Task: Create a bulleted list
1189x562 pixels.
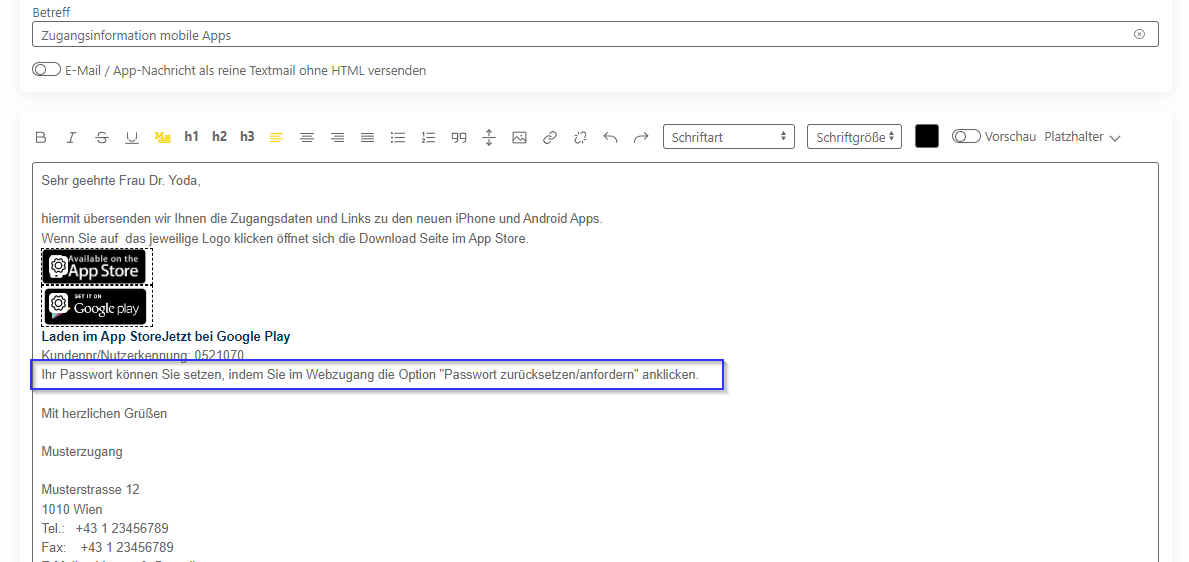Action: click(x=398, y=137)
